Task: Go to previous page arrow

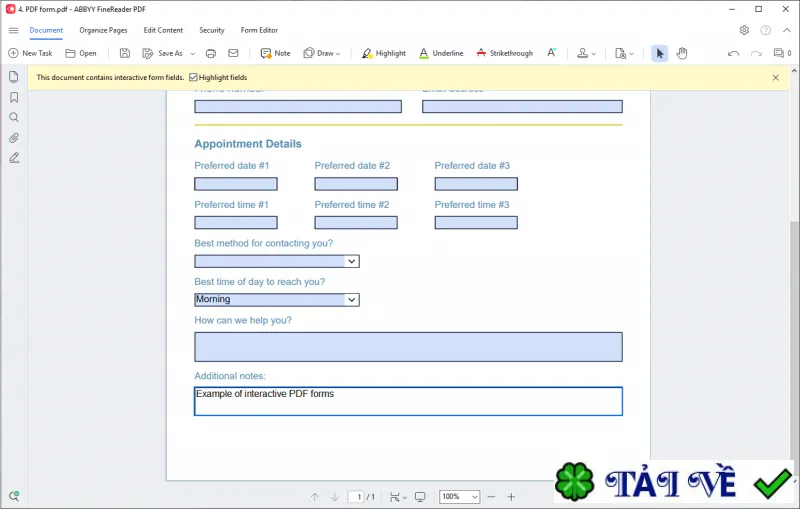Action: click(314, 497)
